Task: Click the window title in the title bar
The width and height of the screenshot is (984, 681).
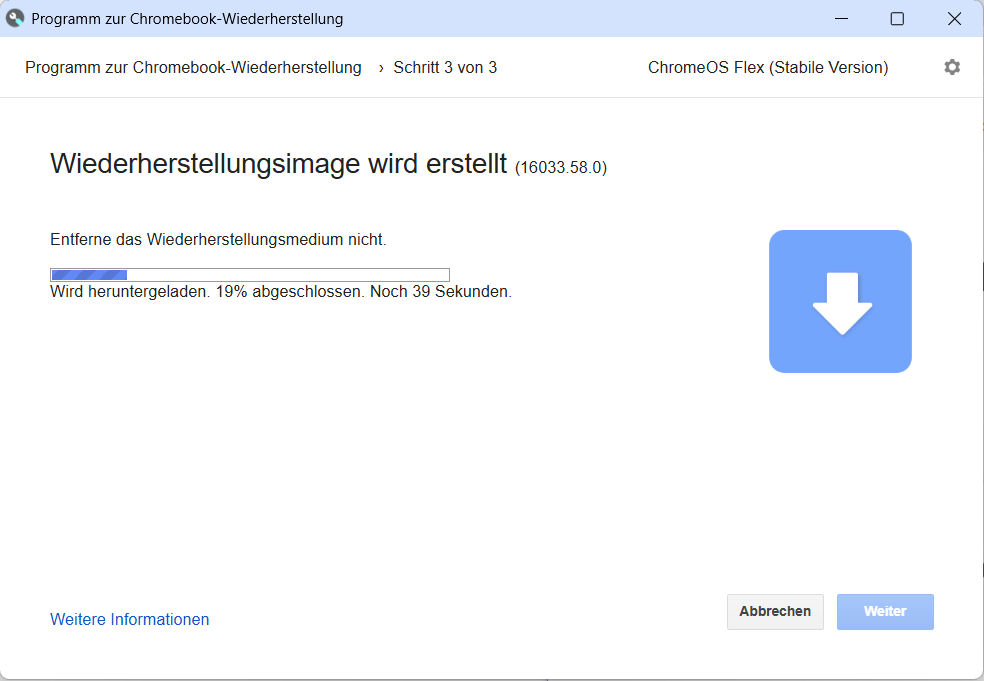Action: 187,19
